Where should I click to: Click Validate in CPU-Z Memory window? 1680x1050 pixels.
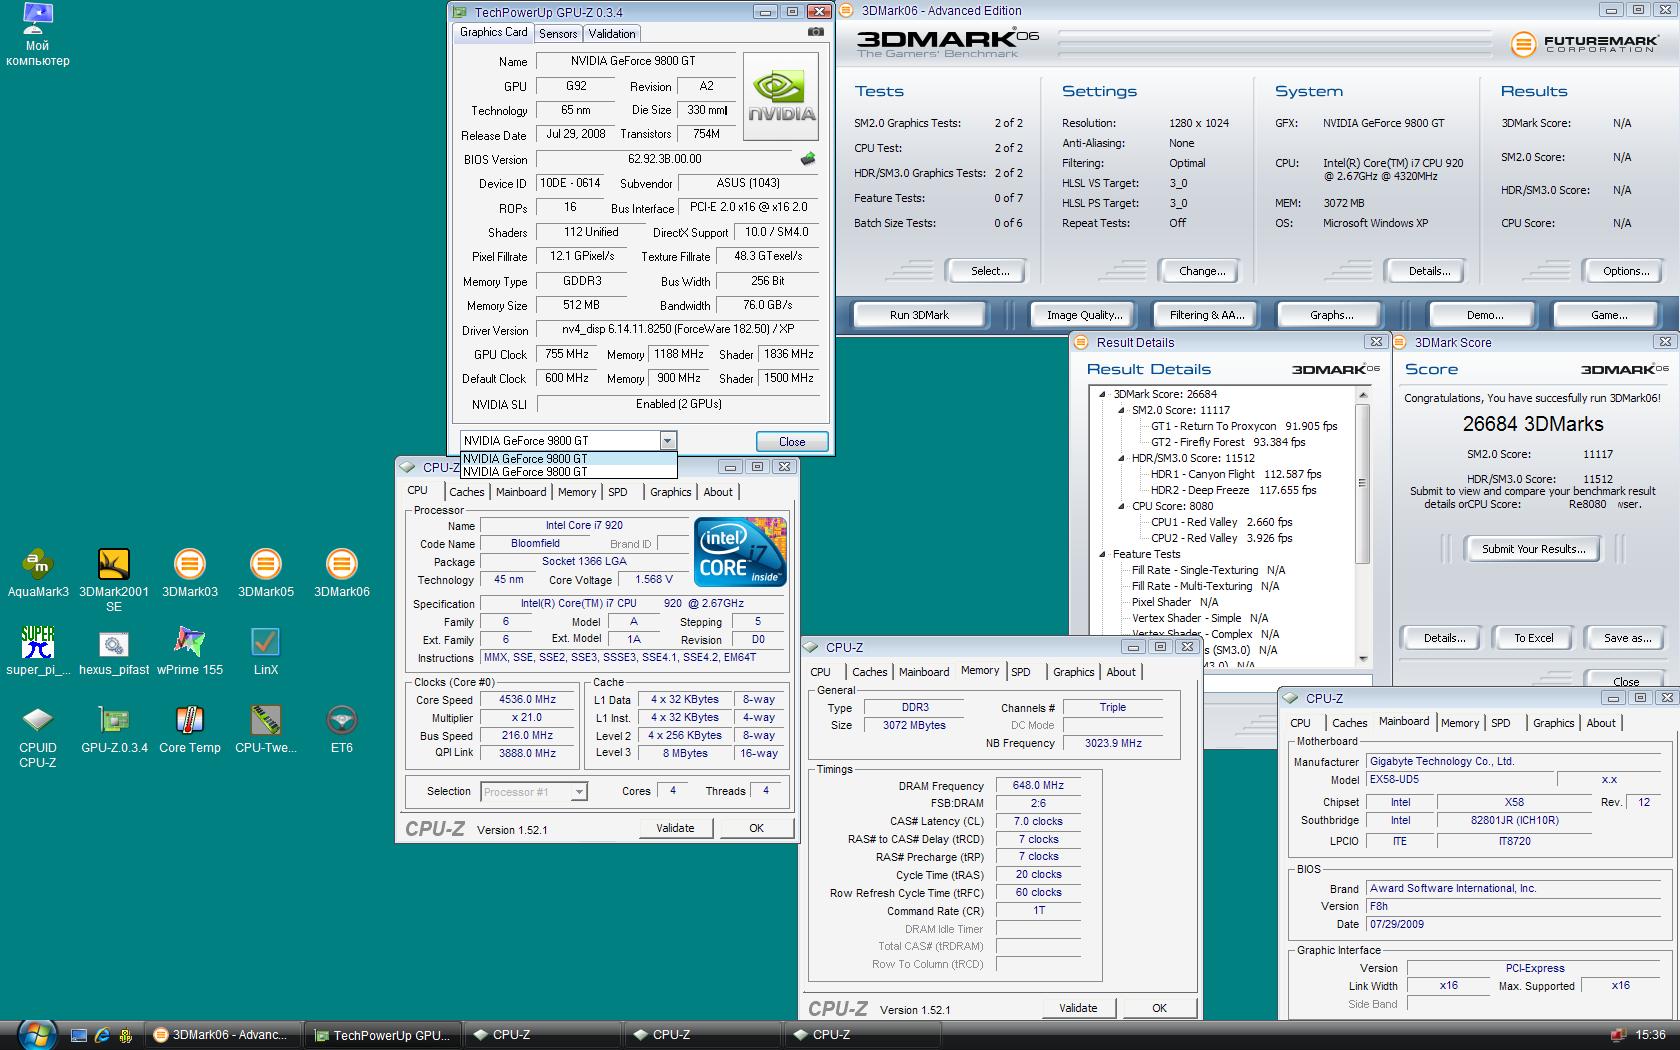click(1078, 1008)
